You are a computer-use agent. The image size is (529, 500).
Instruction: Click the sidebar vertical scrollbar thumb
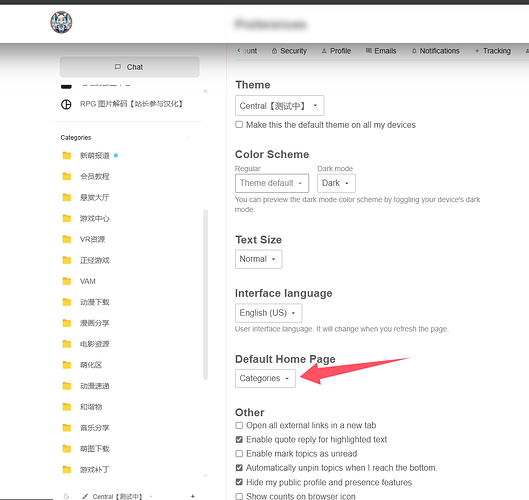pyautogui.click(x=205, y=295)
